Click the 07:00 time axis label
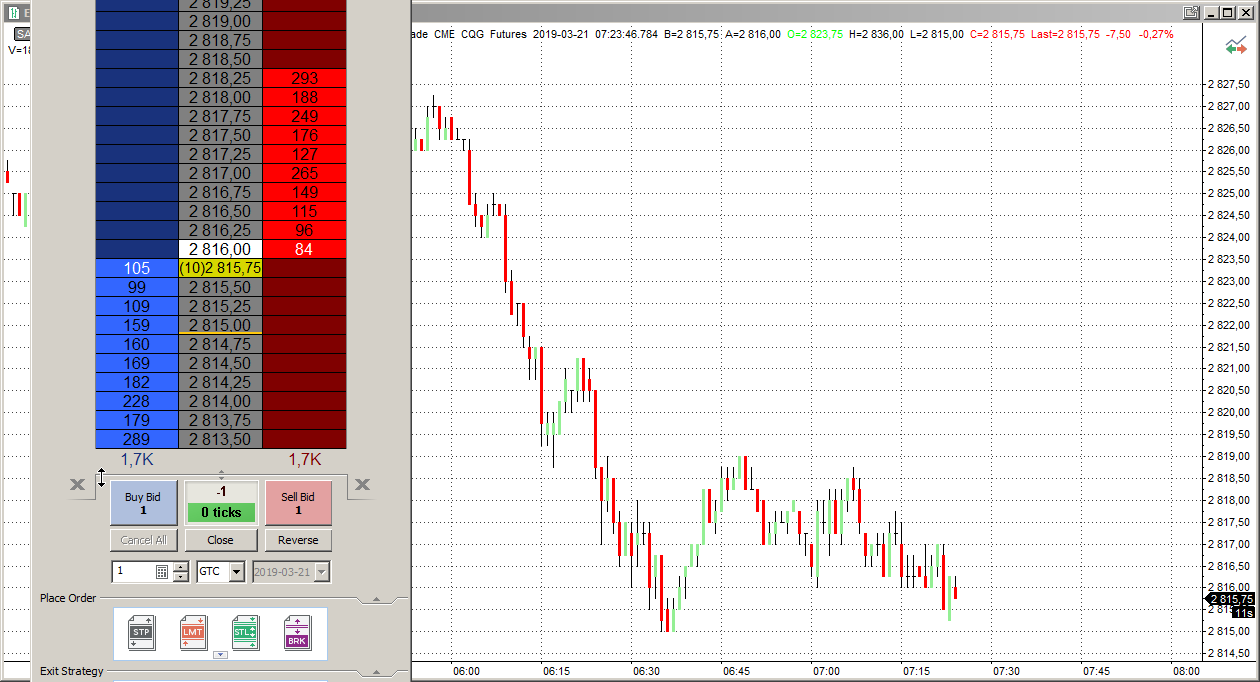 click(x=826, y=671)
